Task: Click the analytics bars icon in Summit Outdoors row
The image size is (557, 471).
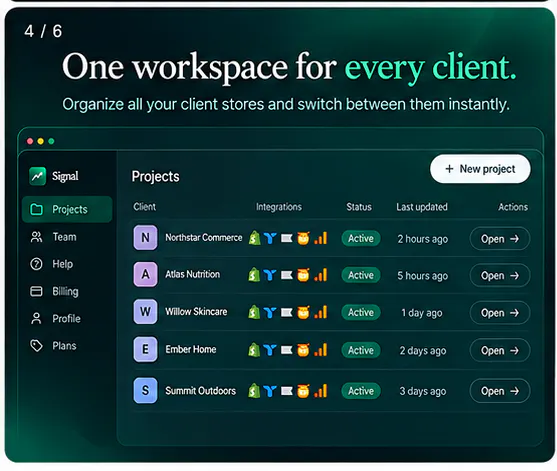Action: point(320,391)
